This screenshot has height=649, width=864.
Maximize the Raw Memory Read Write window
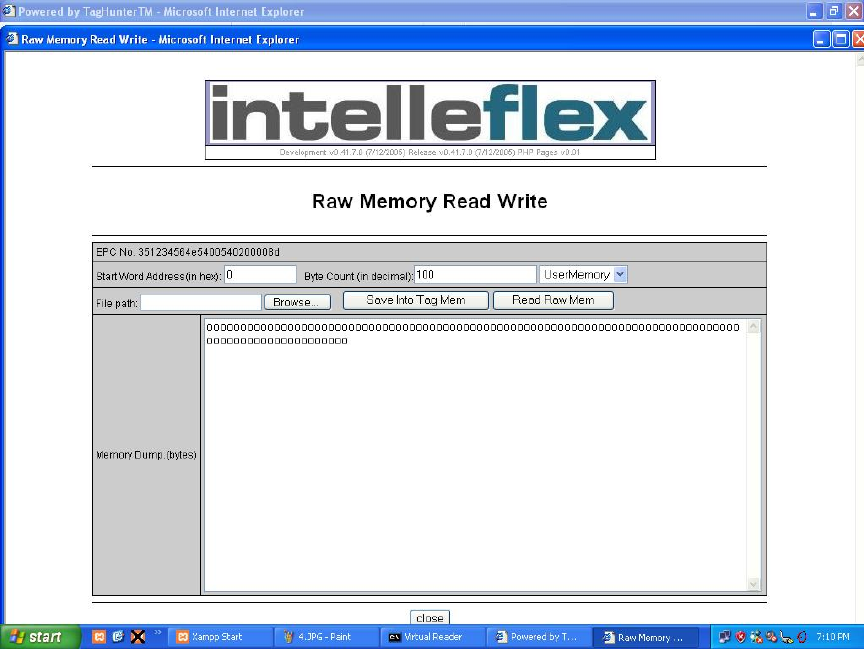coord(841,39)
